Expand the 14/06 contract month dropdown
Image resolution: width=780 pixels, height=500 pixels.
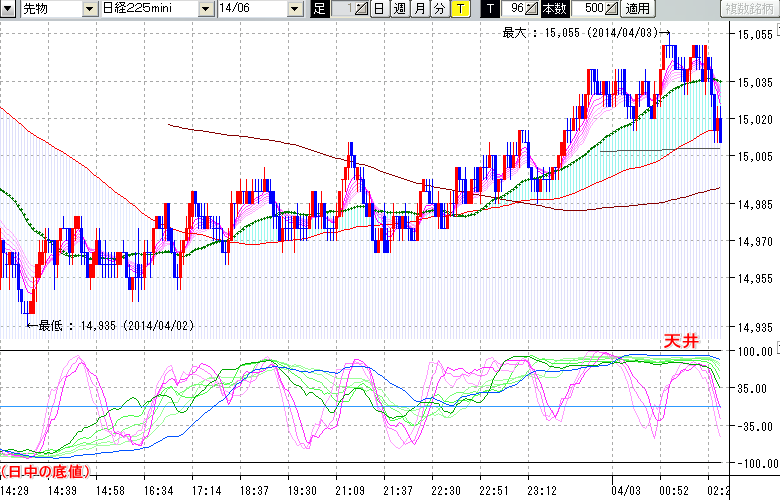tap(294, 9)
